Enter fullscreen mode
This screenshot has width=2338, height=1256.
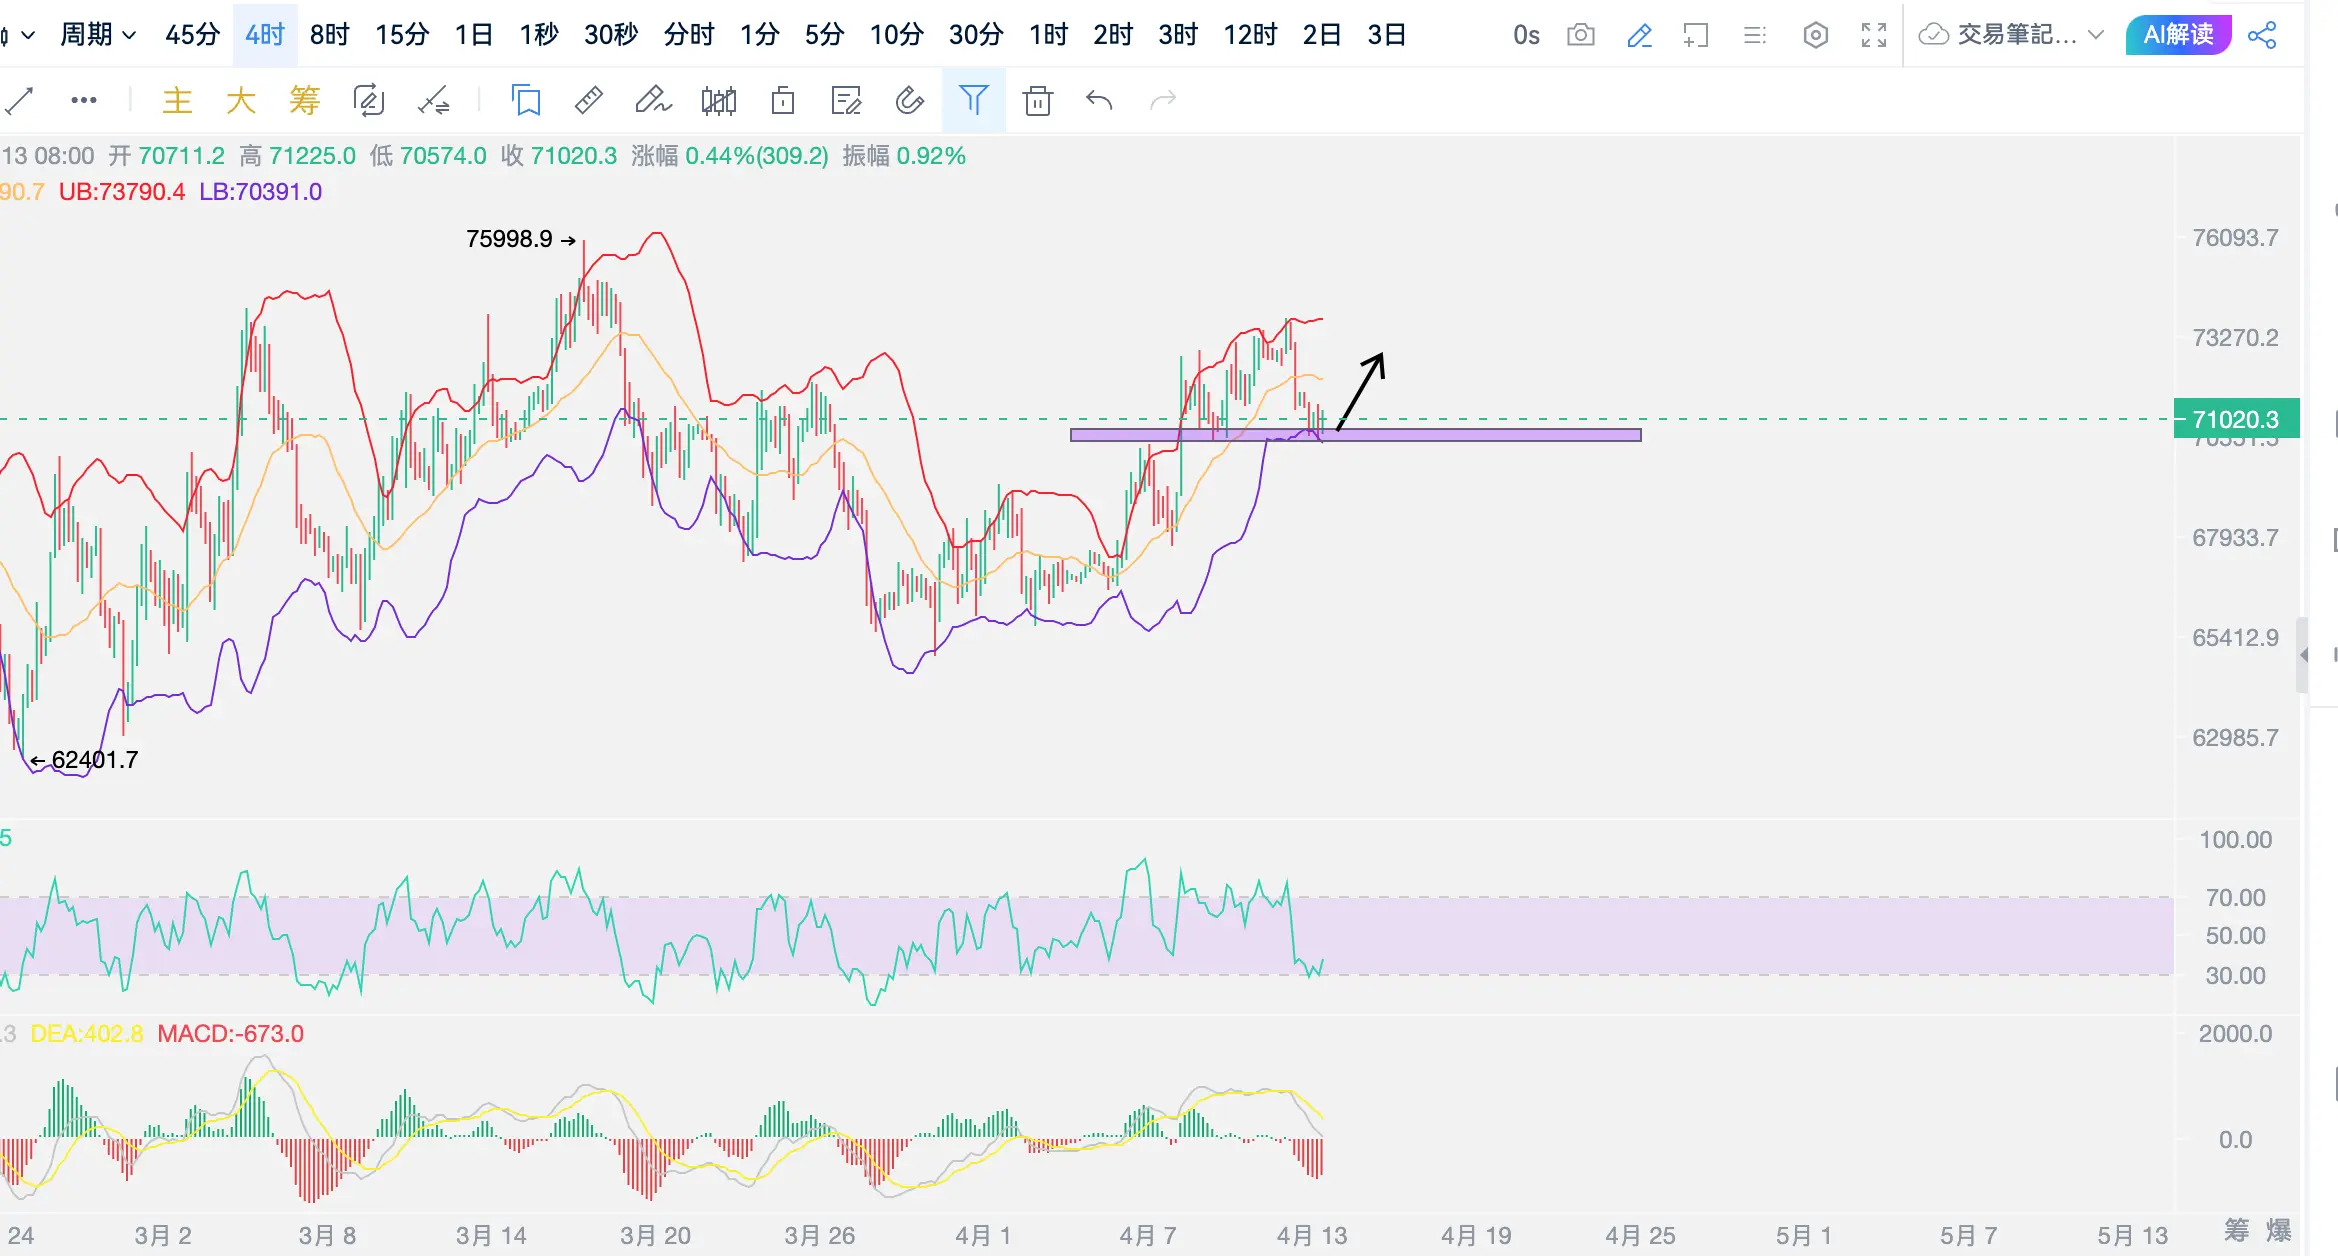1874,36
